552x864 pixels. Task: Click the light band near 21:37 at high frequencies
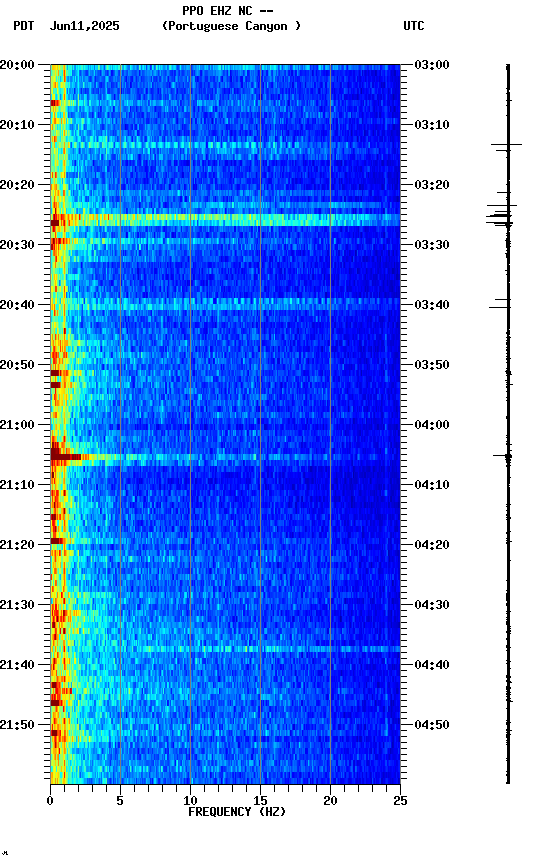tap(270, 649)
